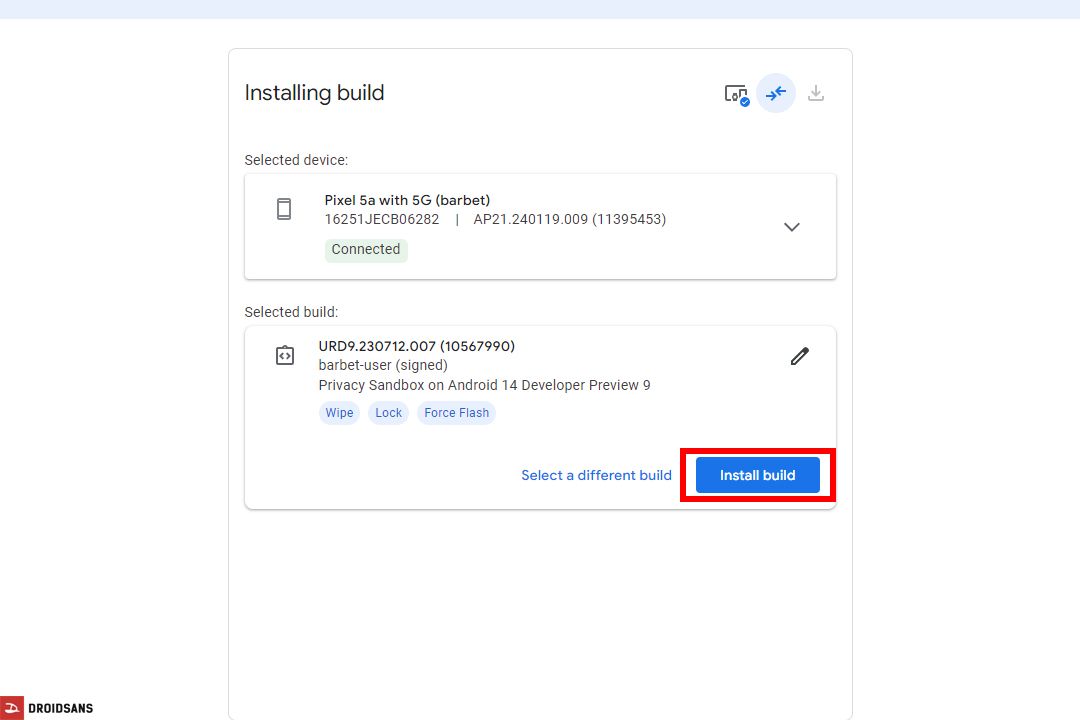Image resolution: width=1080 pixels, height=720 pixels.
Task: Toggle the Lock option chip
Action: (x=388, y=412)
